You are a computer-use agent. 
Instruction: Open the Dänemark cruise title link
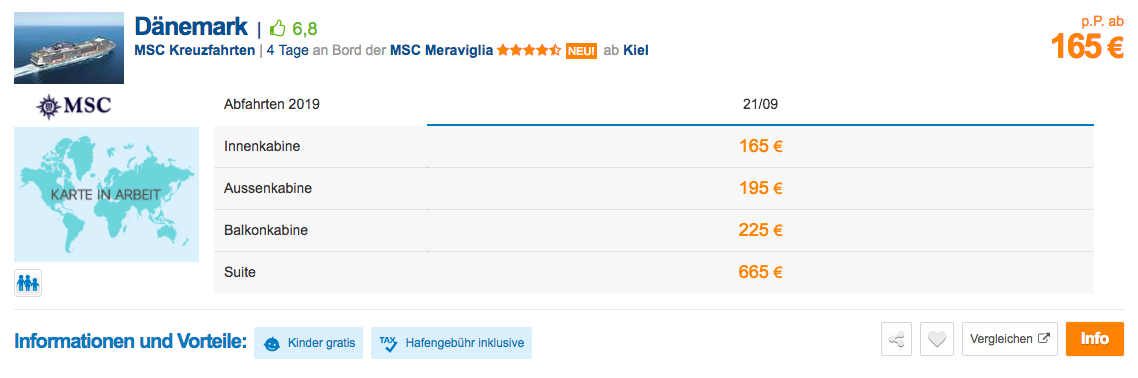pos(191,27)
